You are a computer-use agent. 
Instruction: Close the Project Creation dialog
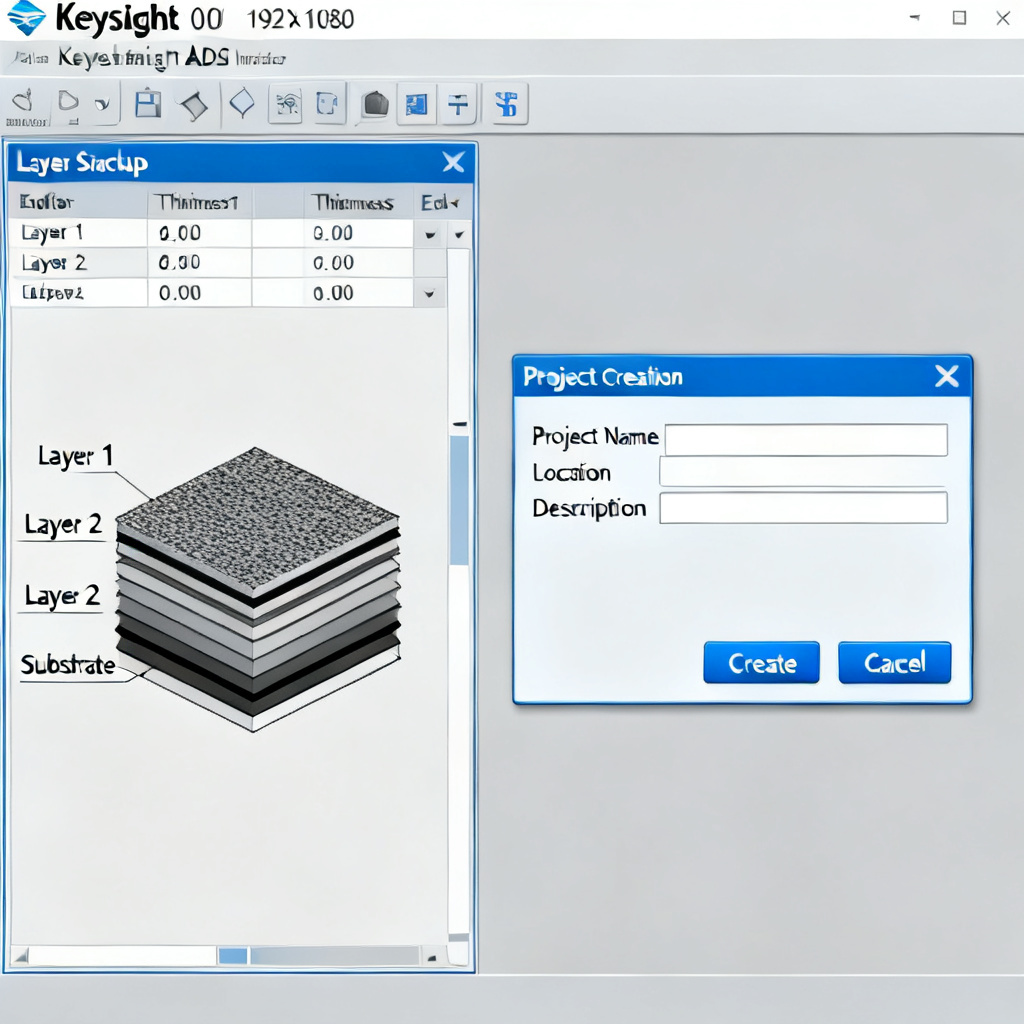[x=946, y=376]
